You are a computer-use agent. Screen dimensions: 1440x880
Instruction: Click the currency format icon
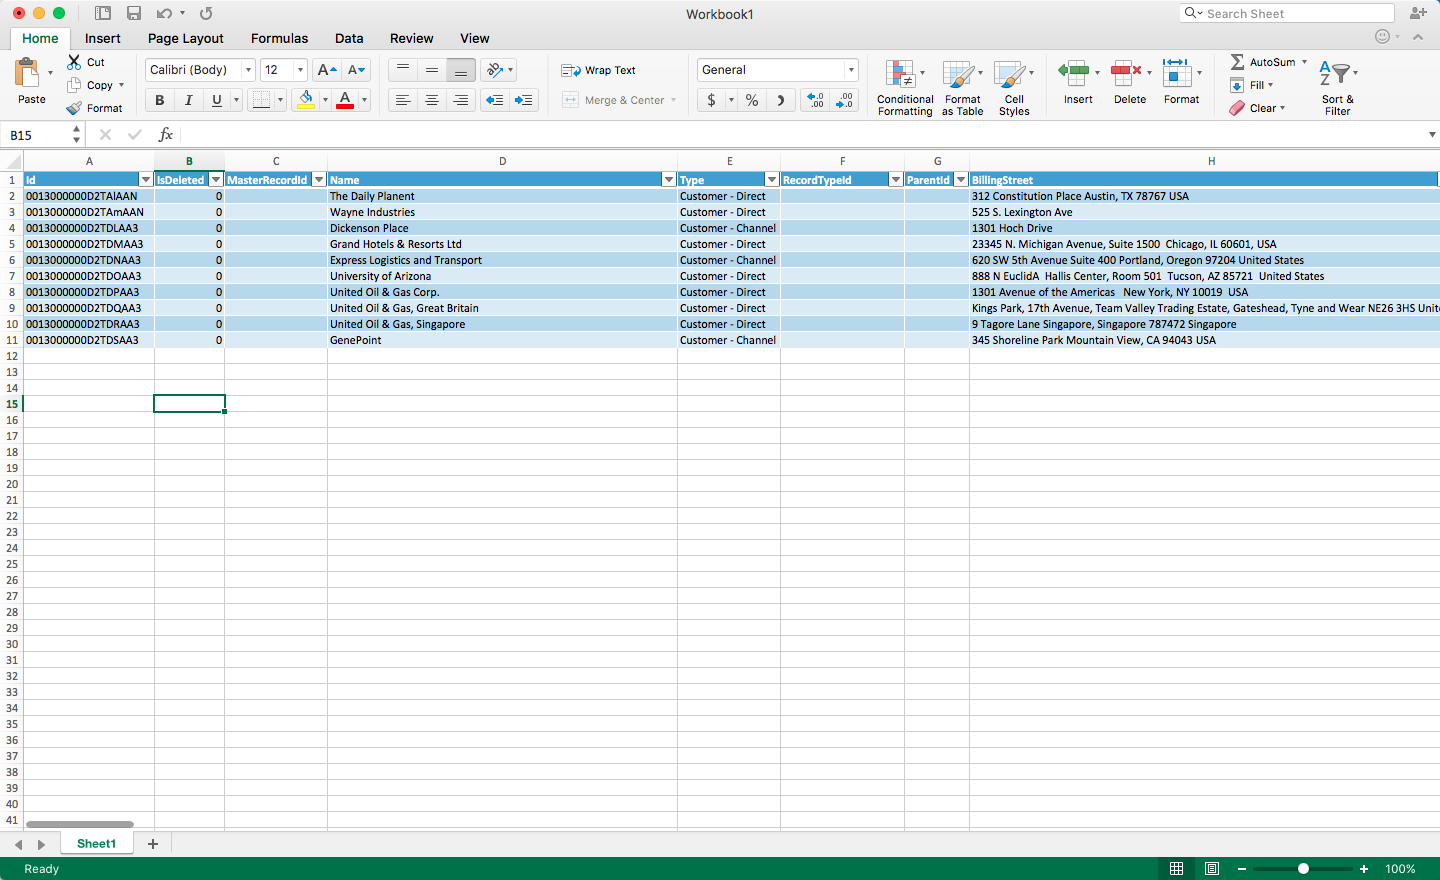tap(712, 100)
